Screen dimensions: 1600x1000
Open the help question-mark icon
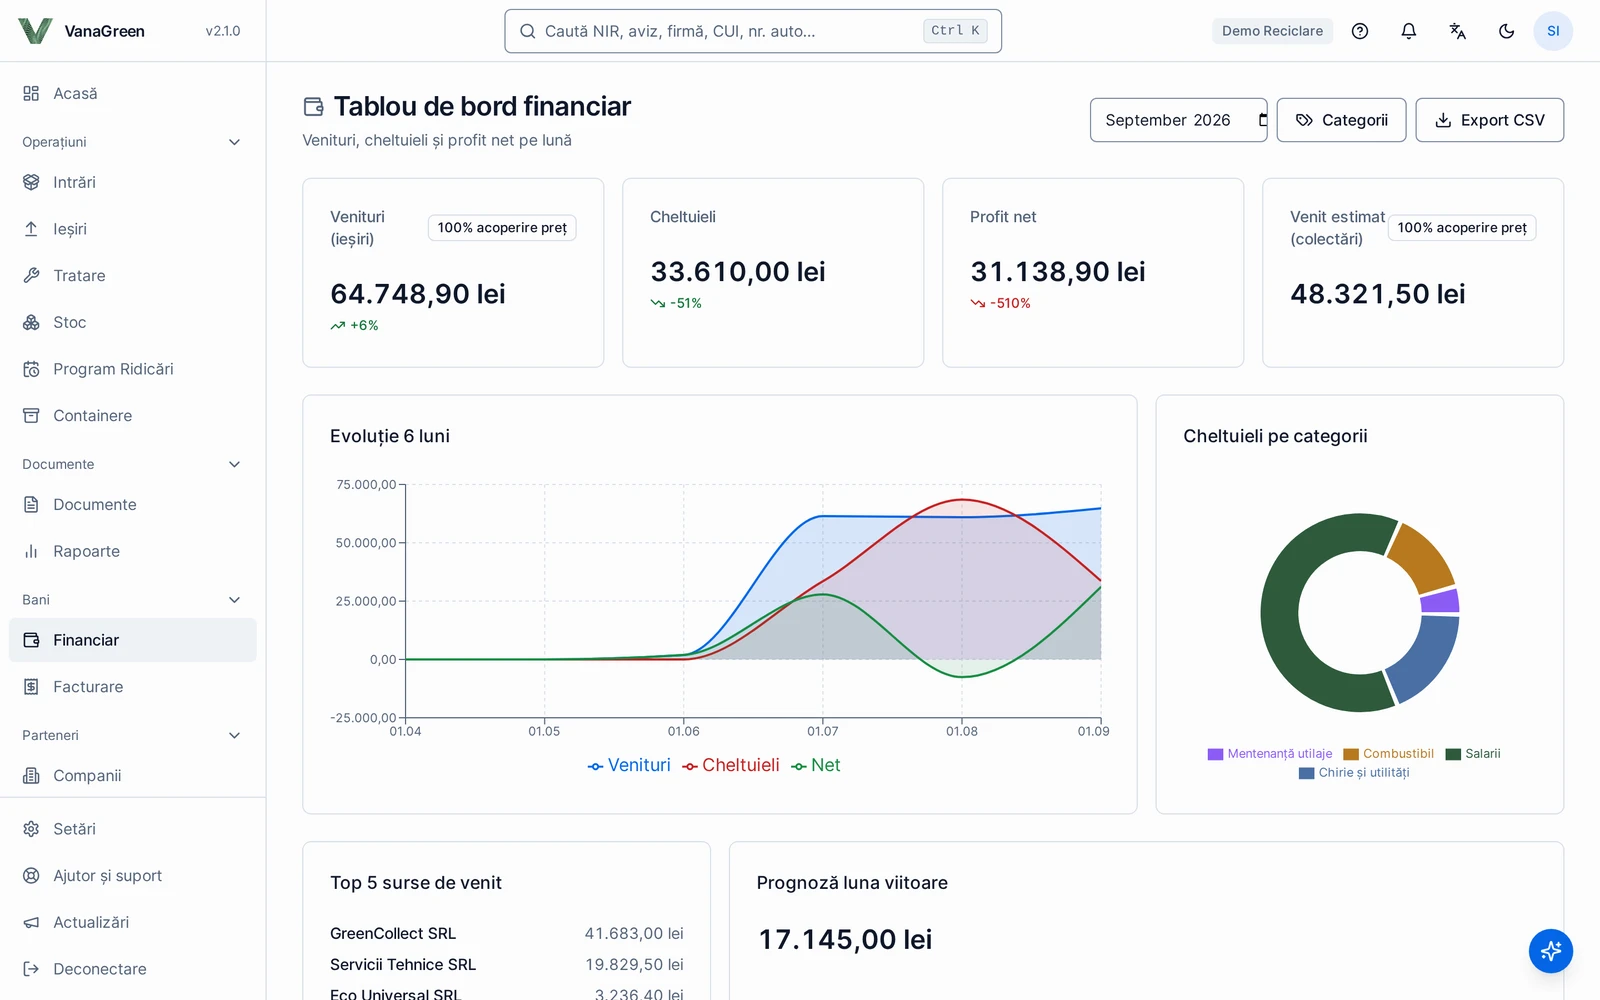point(1360,31)
